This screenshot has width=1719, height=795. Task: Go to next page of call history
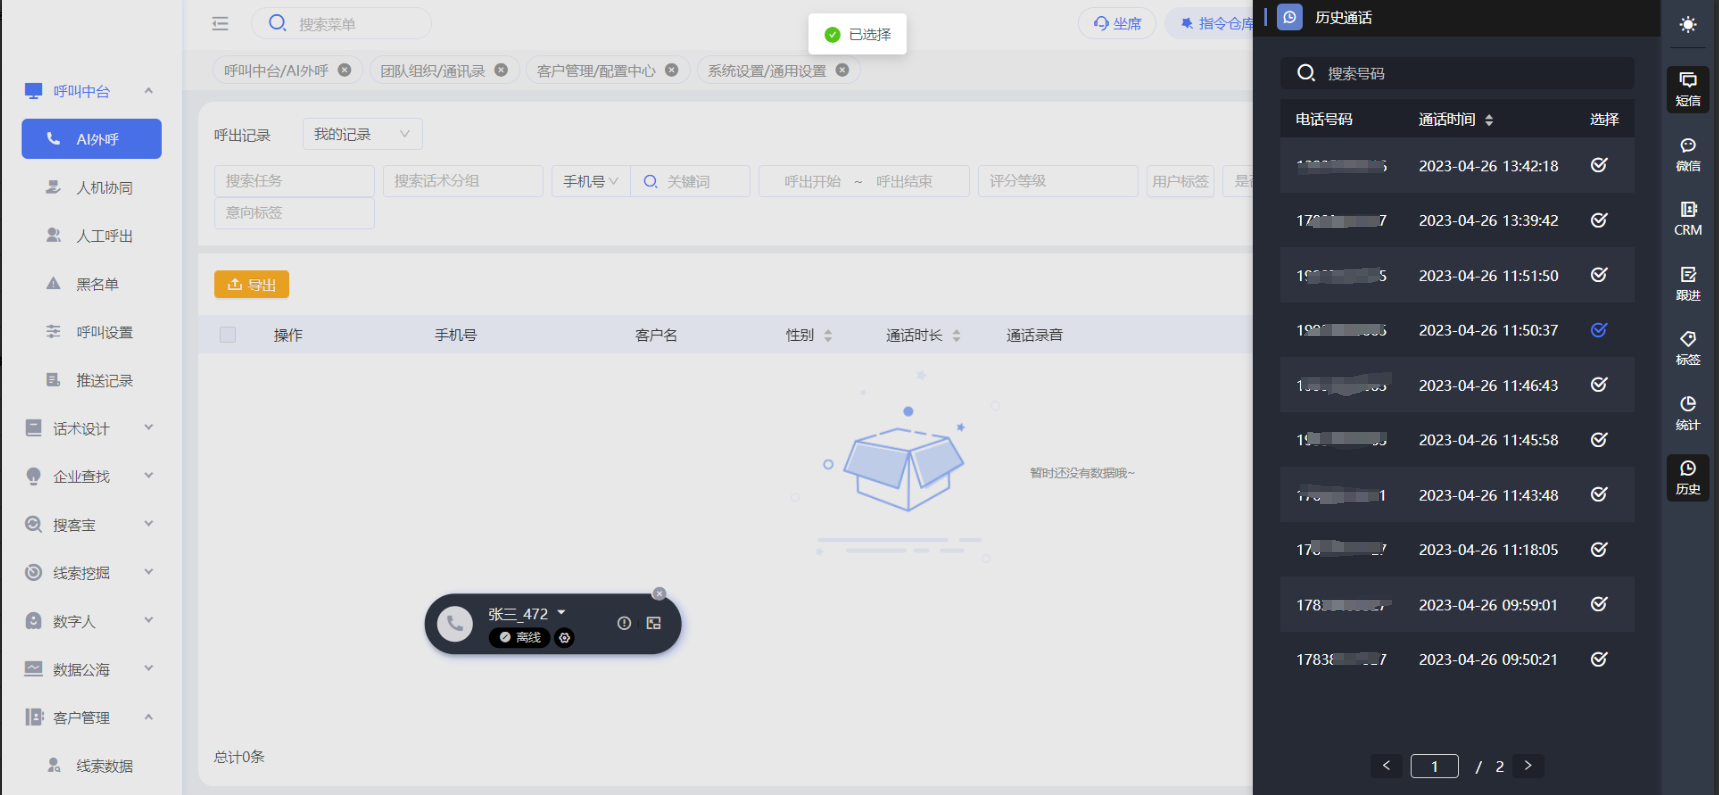1527,766
